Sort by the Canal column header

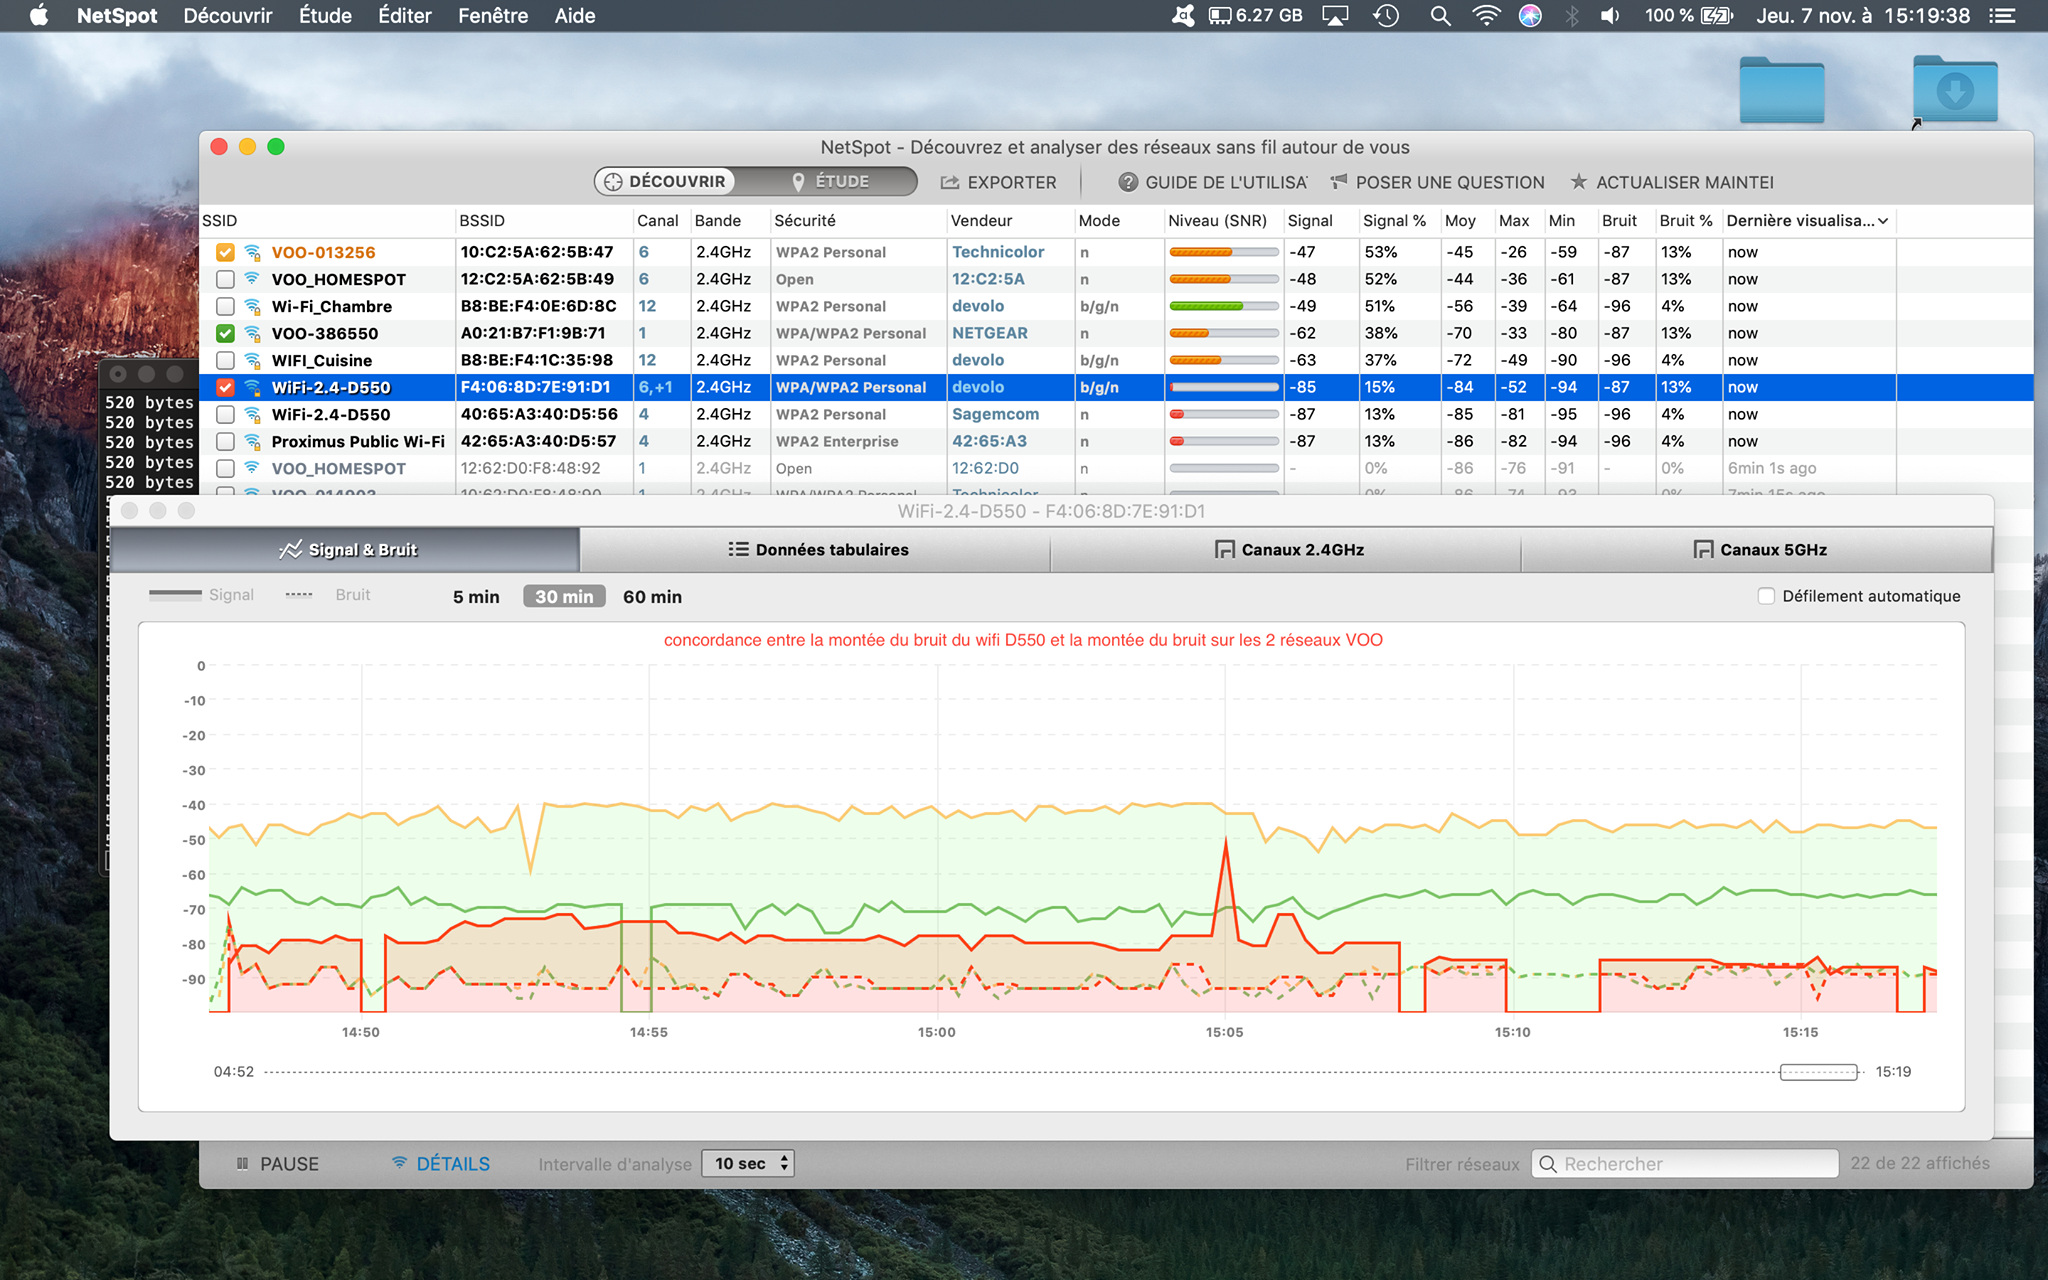point(658,221)
